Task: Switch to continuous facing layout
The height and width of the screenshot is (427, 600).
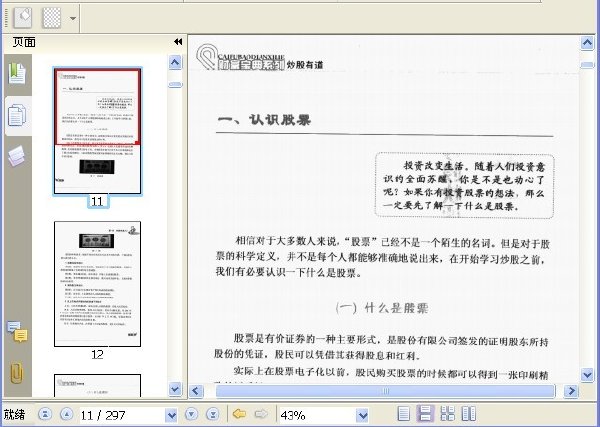Action: [448, 414]
